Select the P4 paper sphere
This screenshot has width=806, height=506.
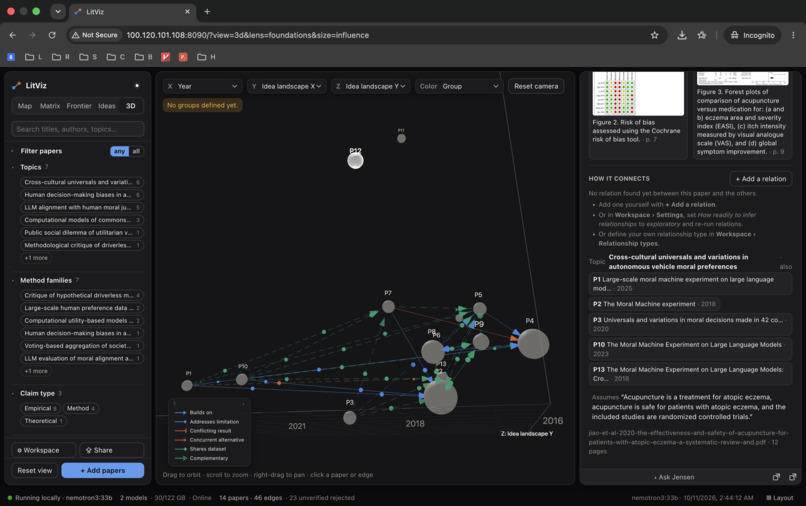coord(533,344)
